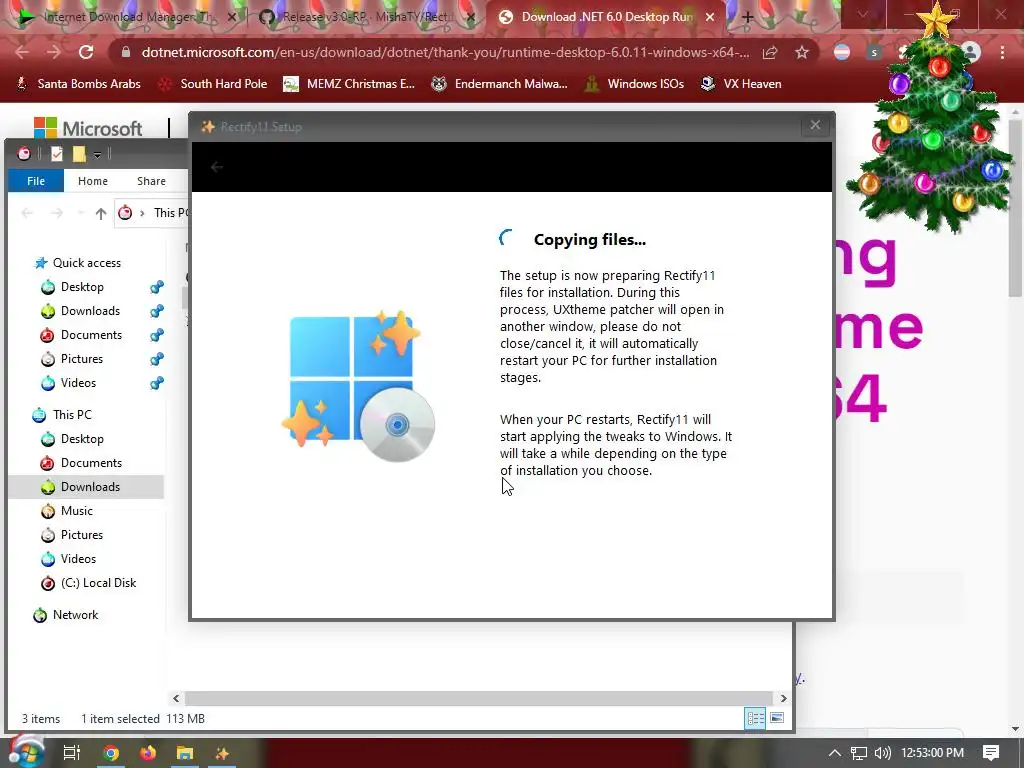Open File tab in File Explorer
Viewport: 1024px width, 768px height.
[36, 181]
